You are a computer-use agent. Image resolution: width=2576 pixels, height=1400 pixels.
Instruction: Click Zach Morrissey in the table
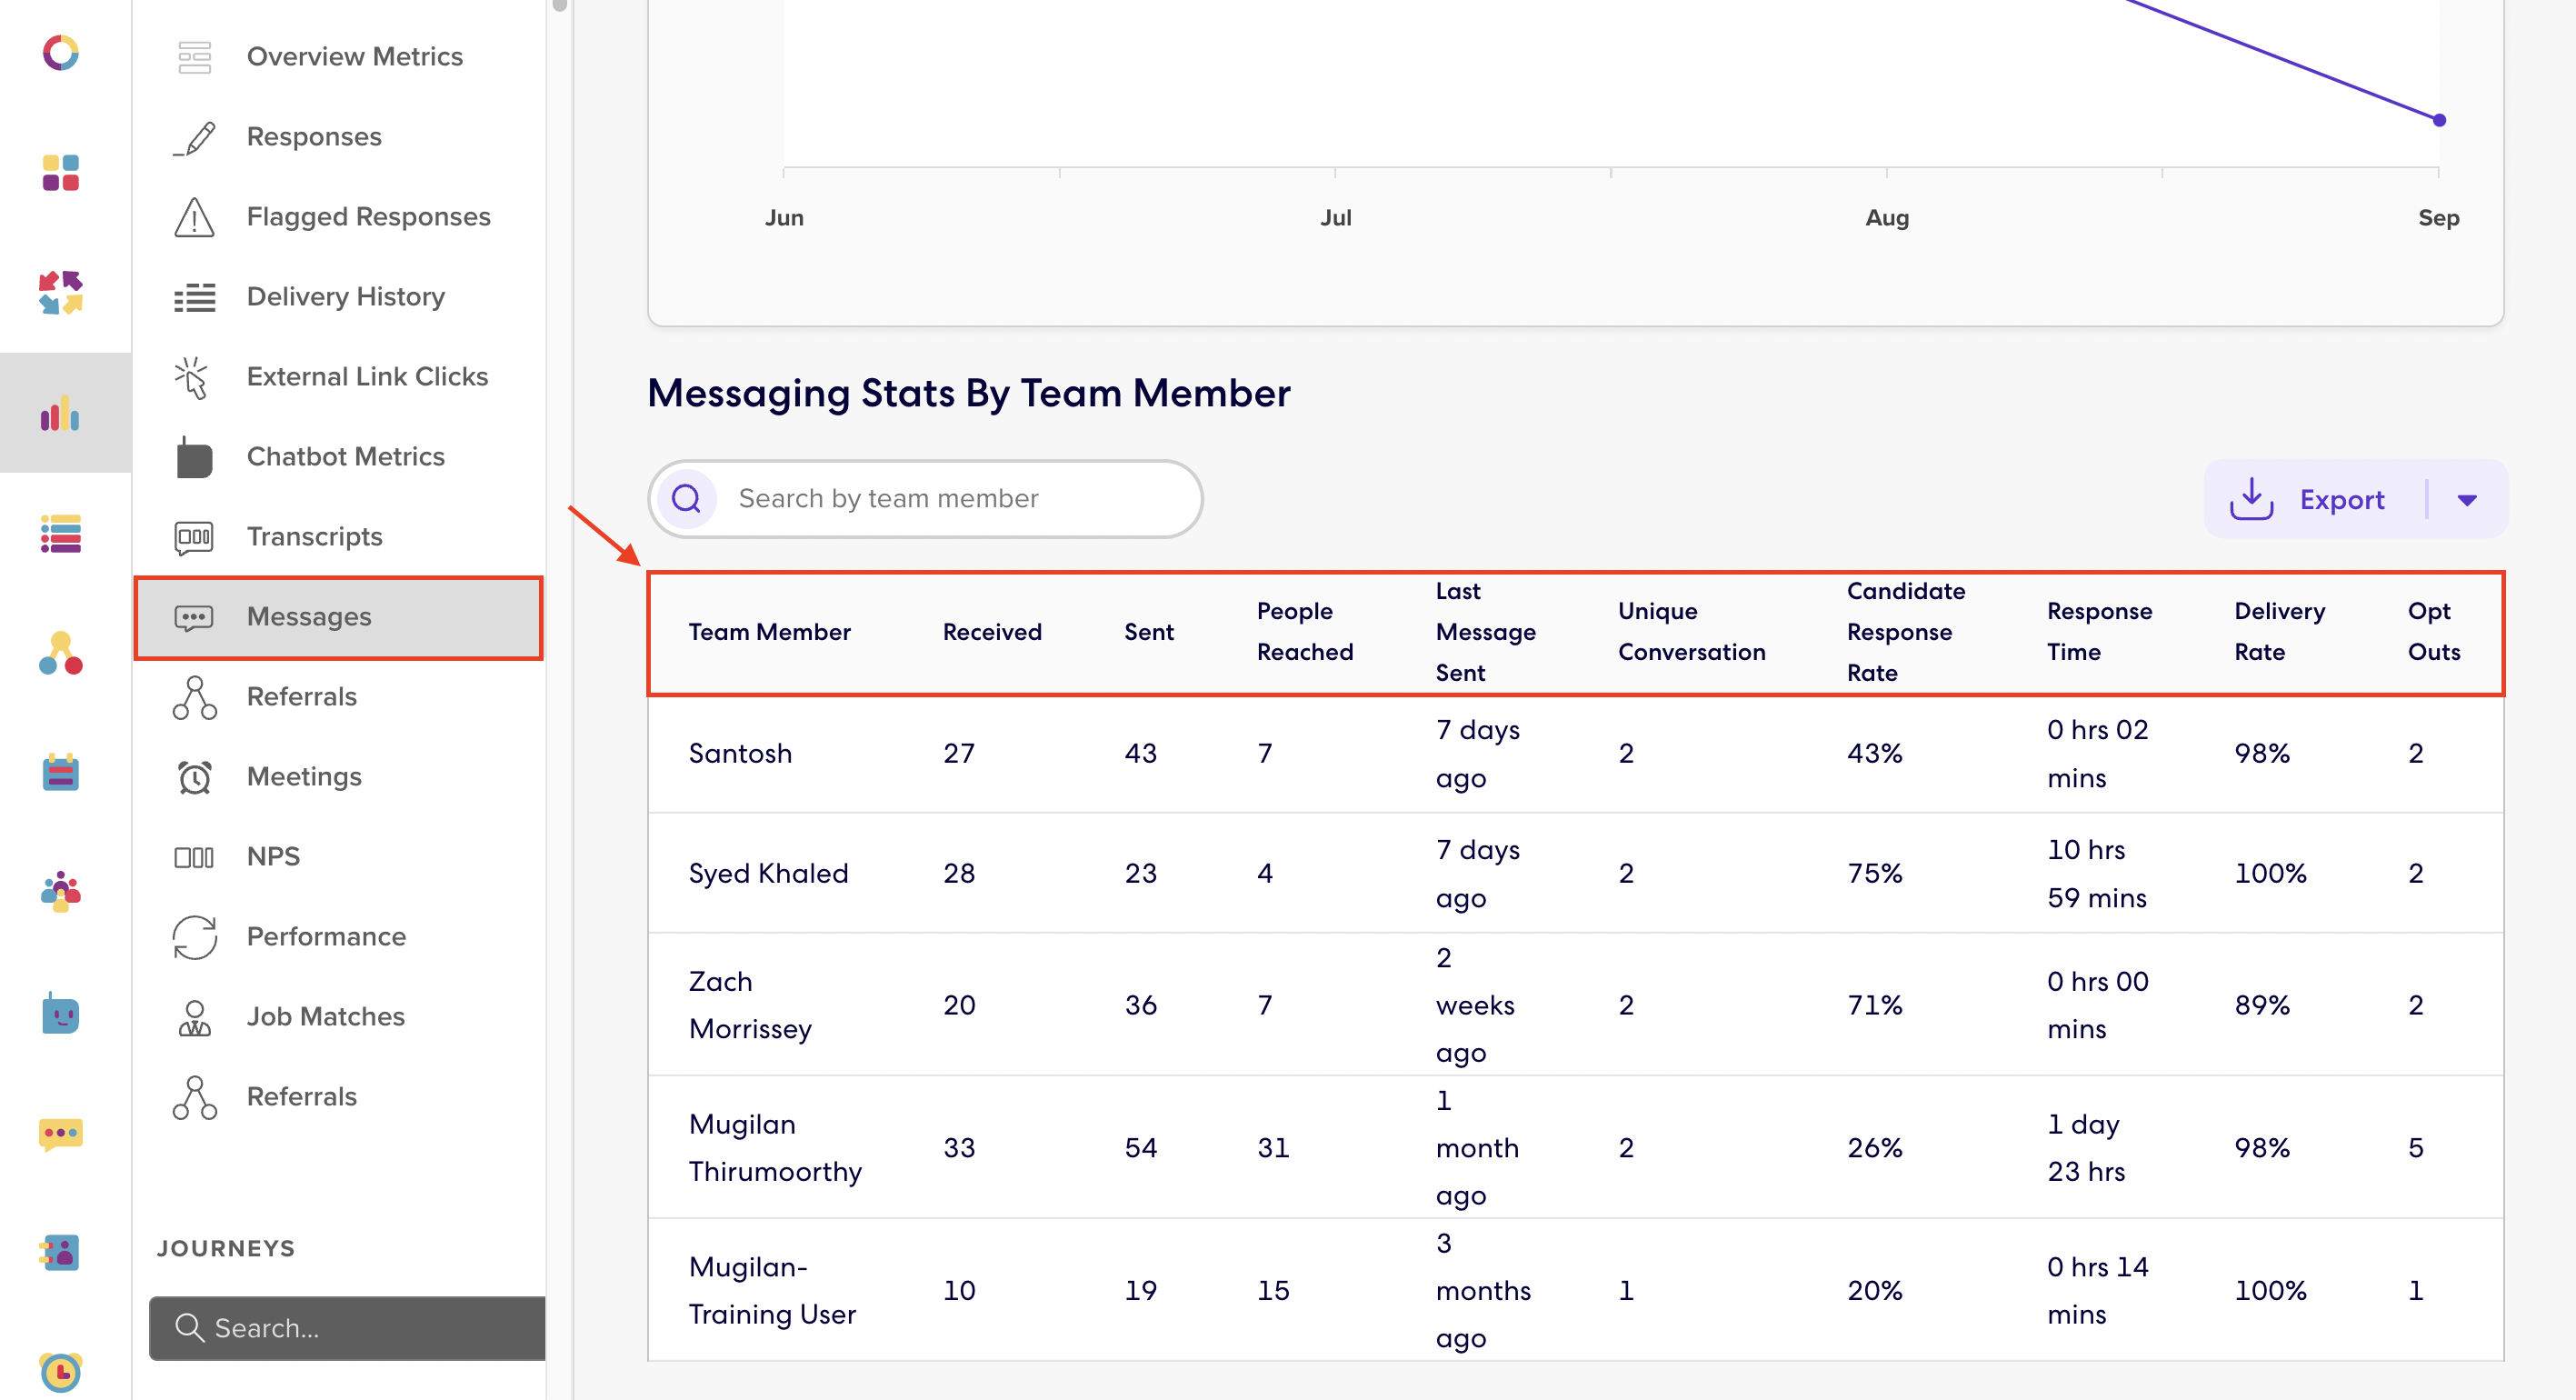pyautogui.click(x=750, y=1005)
